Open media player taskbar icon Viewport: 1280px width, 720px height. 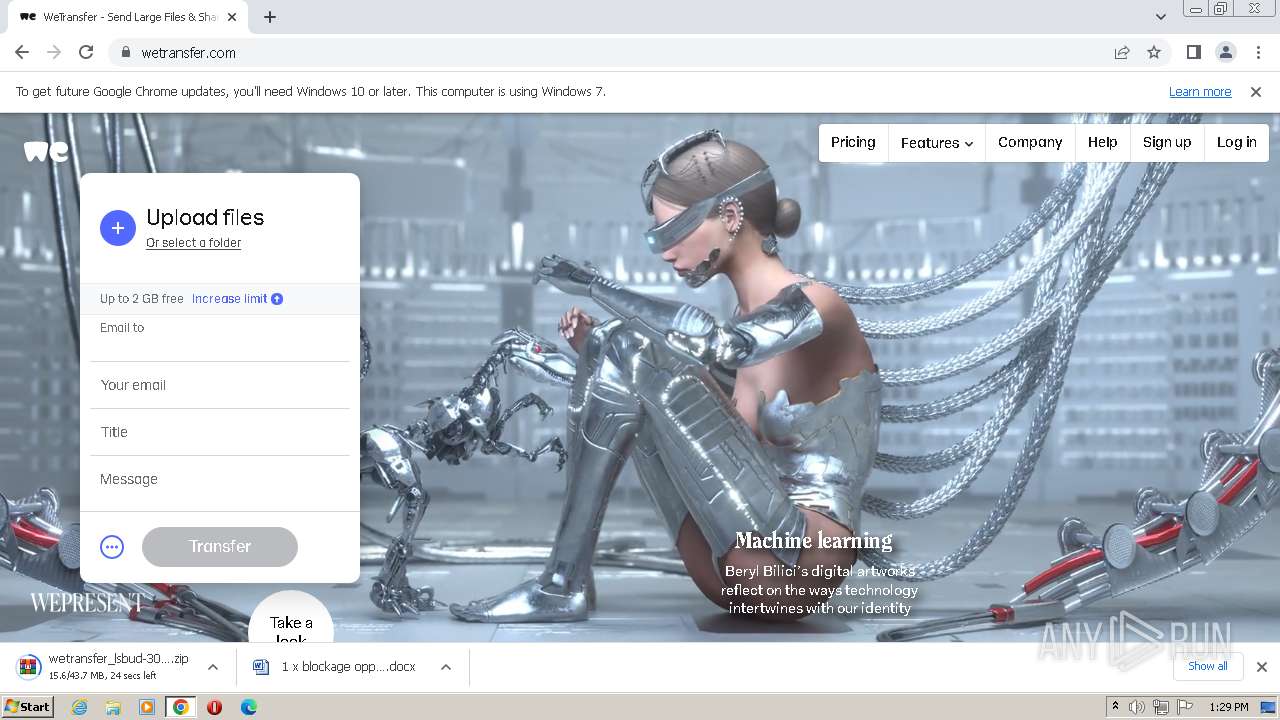coord(147,707)
